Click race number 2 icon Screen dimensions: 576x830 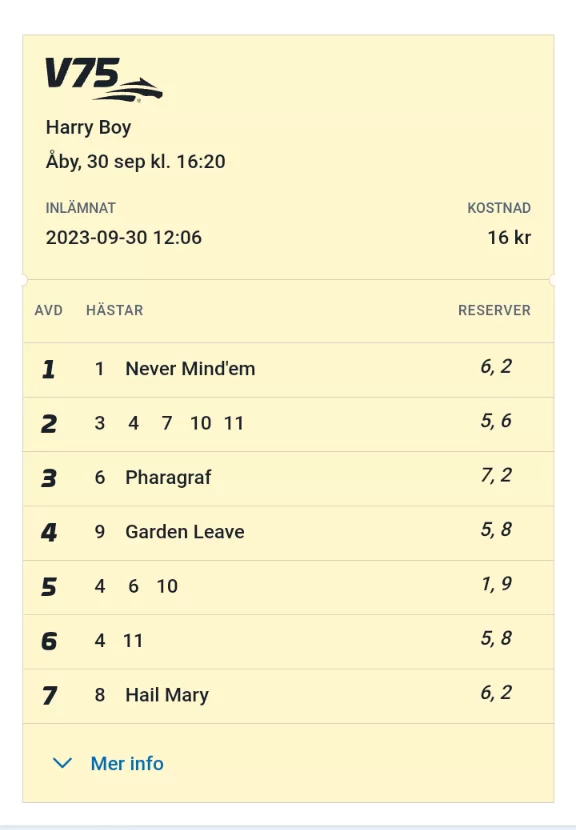pos(49,423)
